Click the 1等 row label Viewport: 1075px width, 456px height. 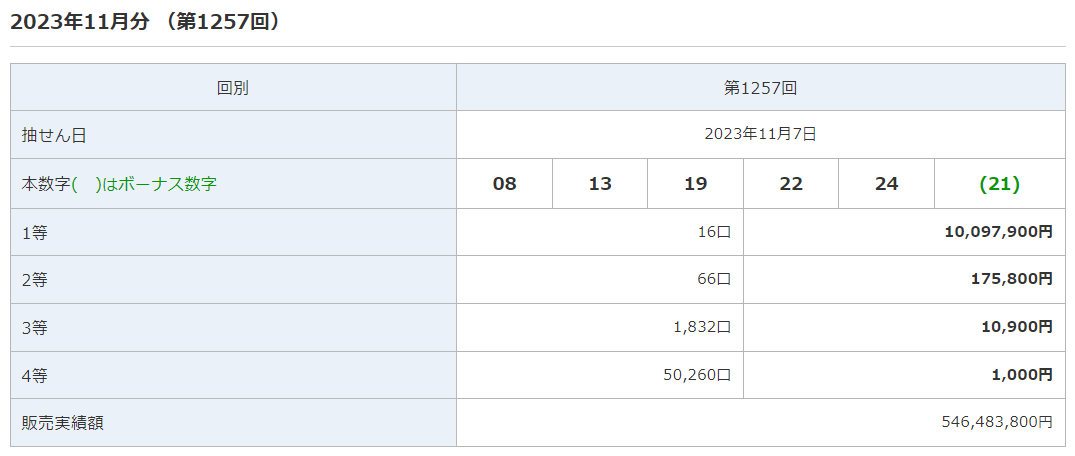35,233
